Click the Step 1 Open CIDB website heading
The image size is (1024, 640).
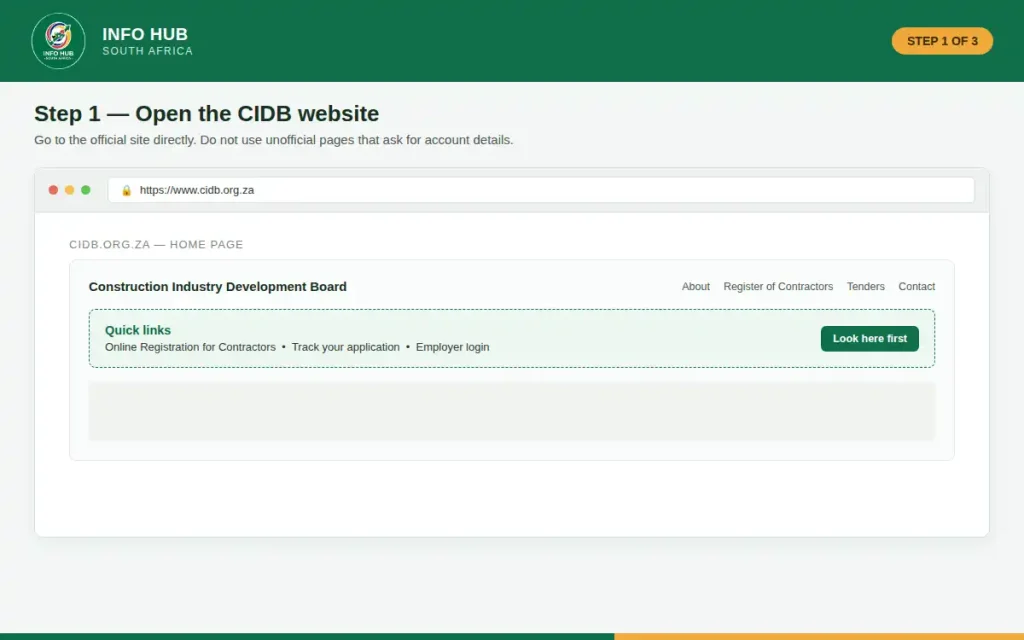click(x=206, y=114)
